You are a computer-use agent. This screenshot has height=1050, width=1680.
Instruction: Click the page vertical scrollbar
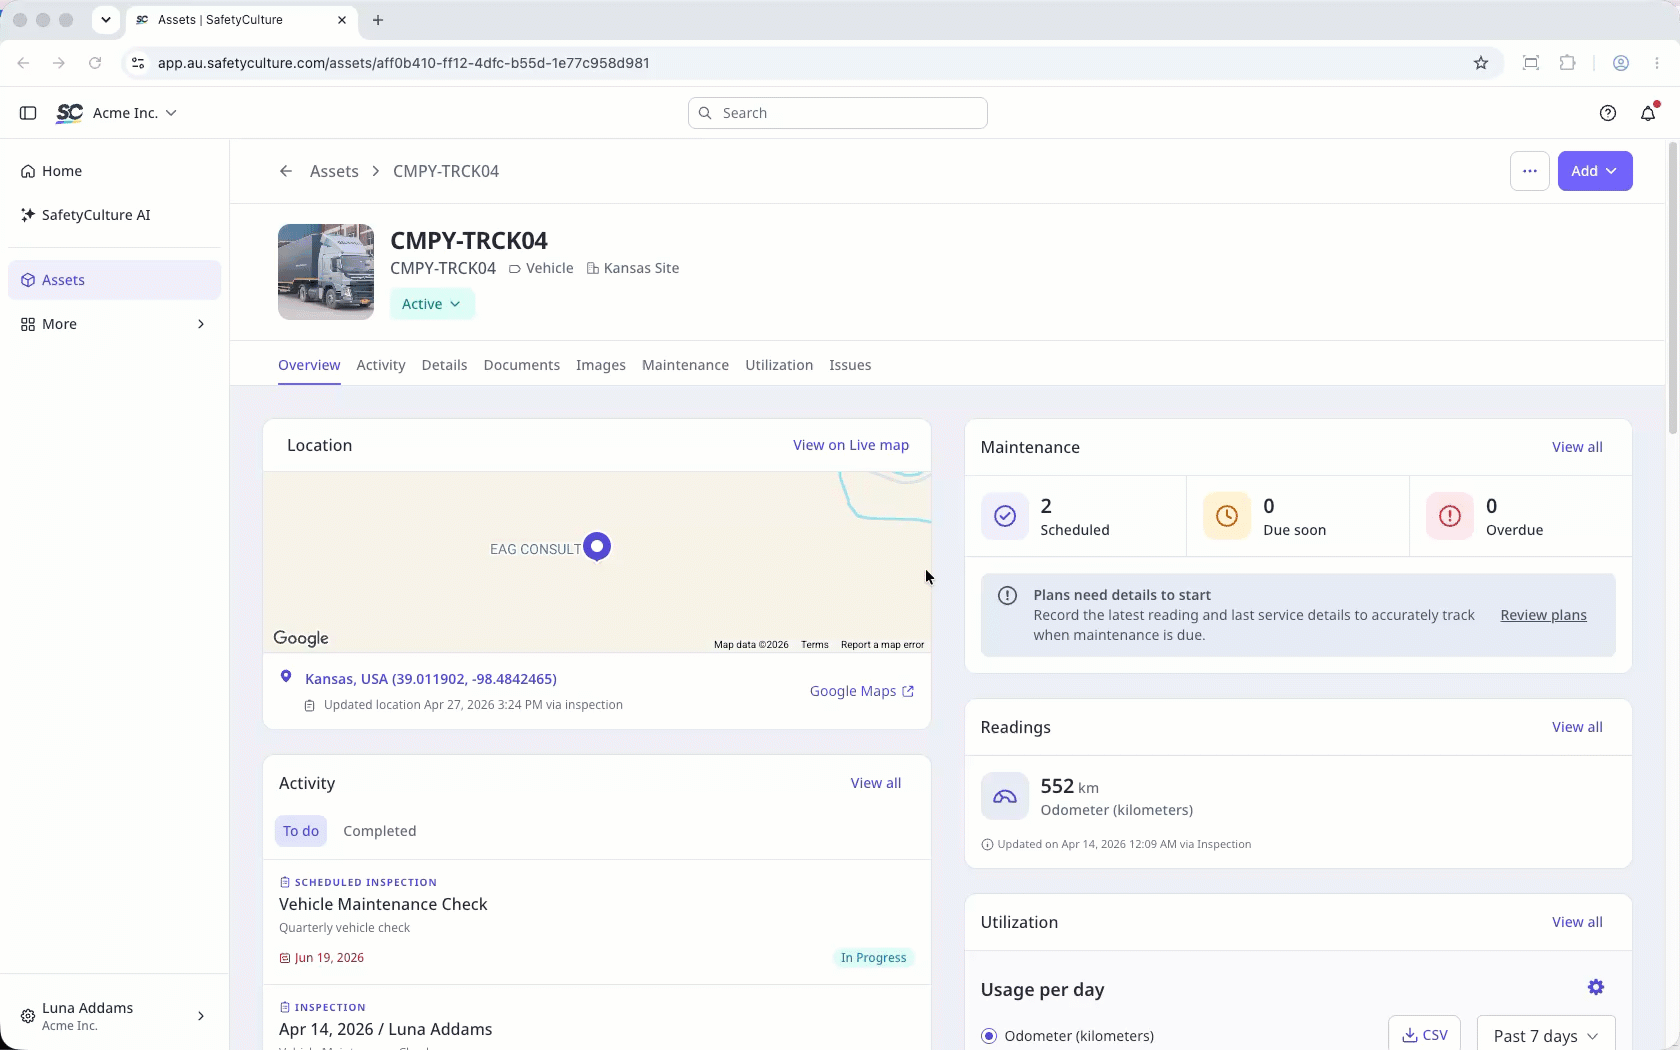point(1672,290)
